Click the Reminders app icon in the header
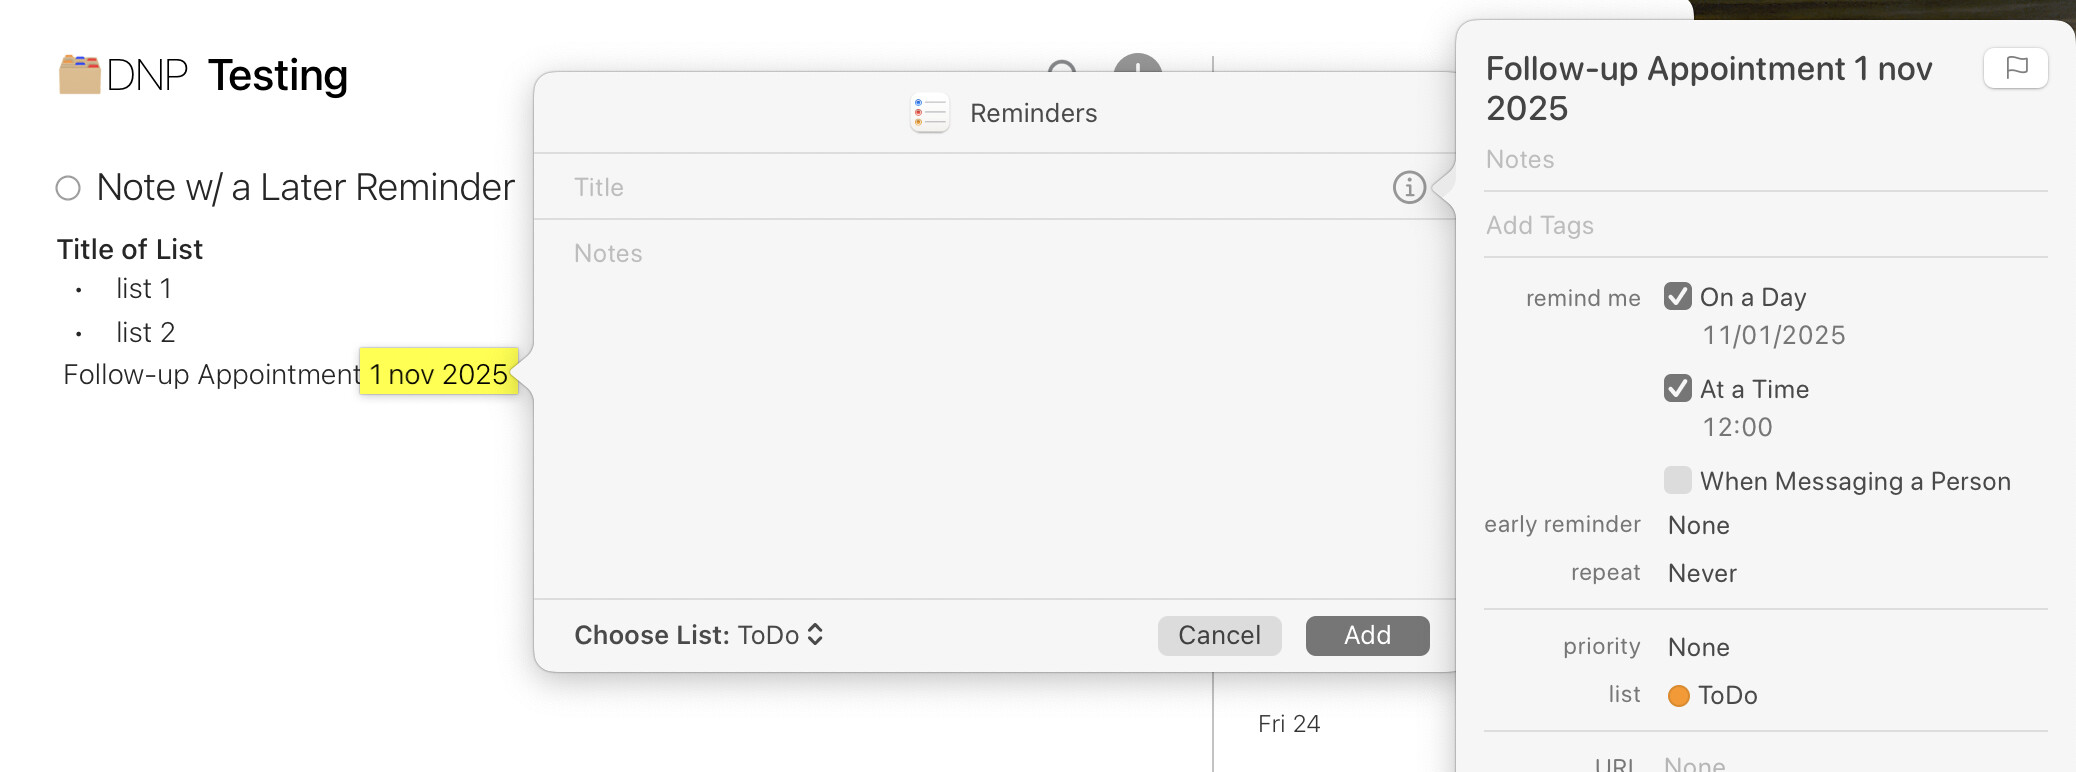Screen dimensions: 2076x772 coord(929,113)
